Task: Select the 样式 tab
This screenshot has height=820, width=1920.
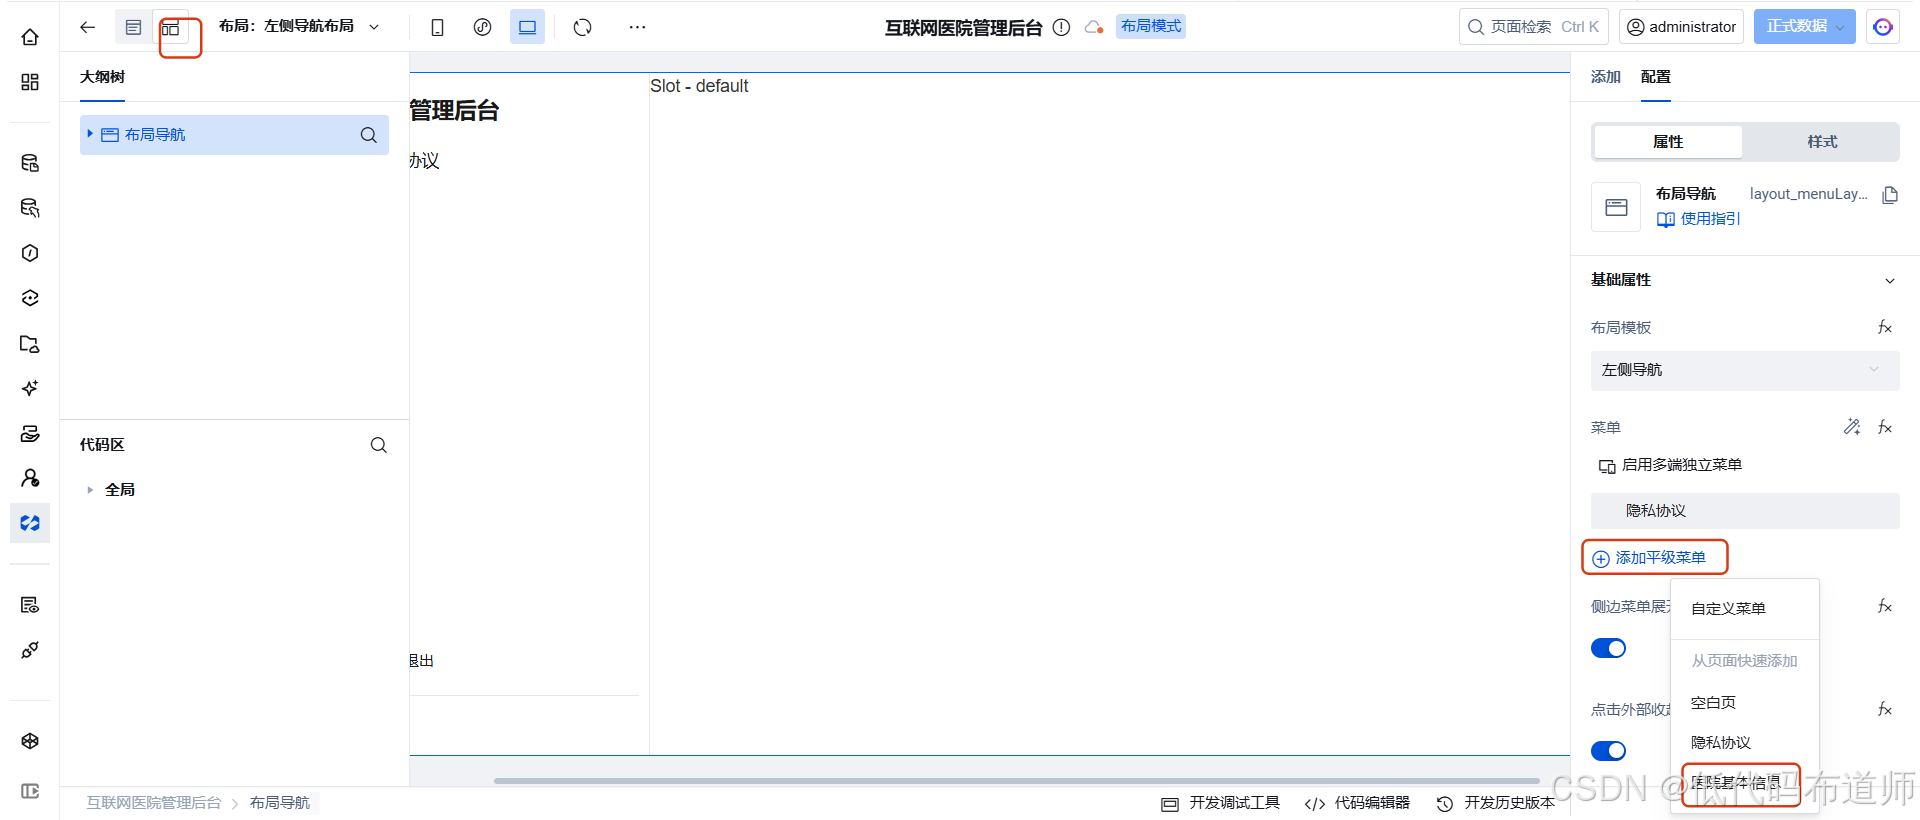Action: point(1822,142)
